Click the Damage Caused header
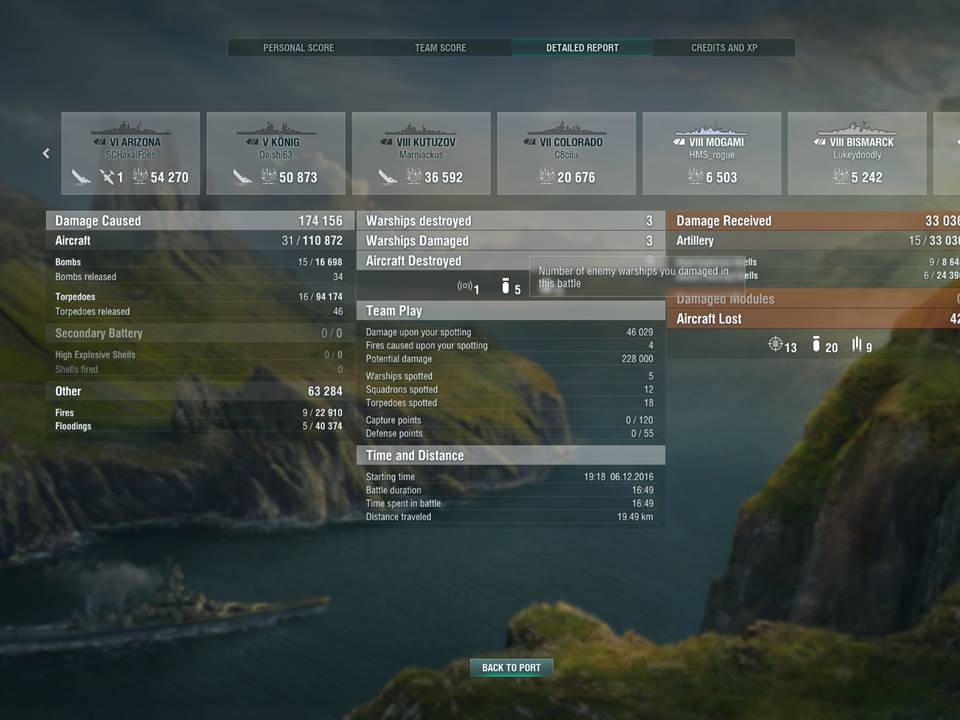Viewport: 960px width, 720px height. (x=200, y=220)
